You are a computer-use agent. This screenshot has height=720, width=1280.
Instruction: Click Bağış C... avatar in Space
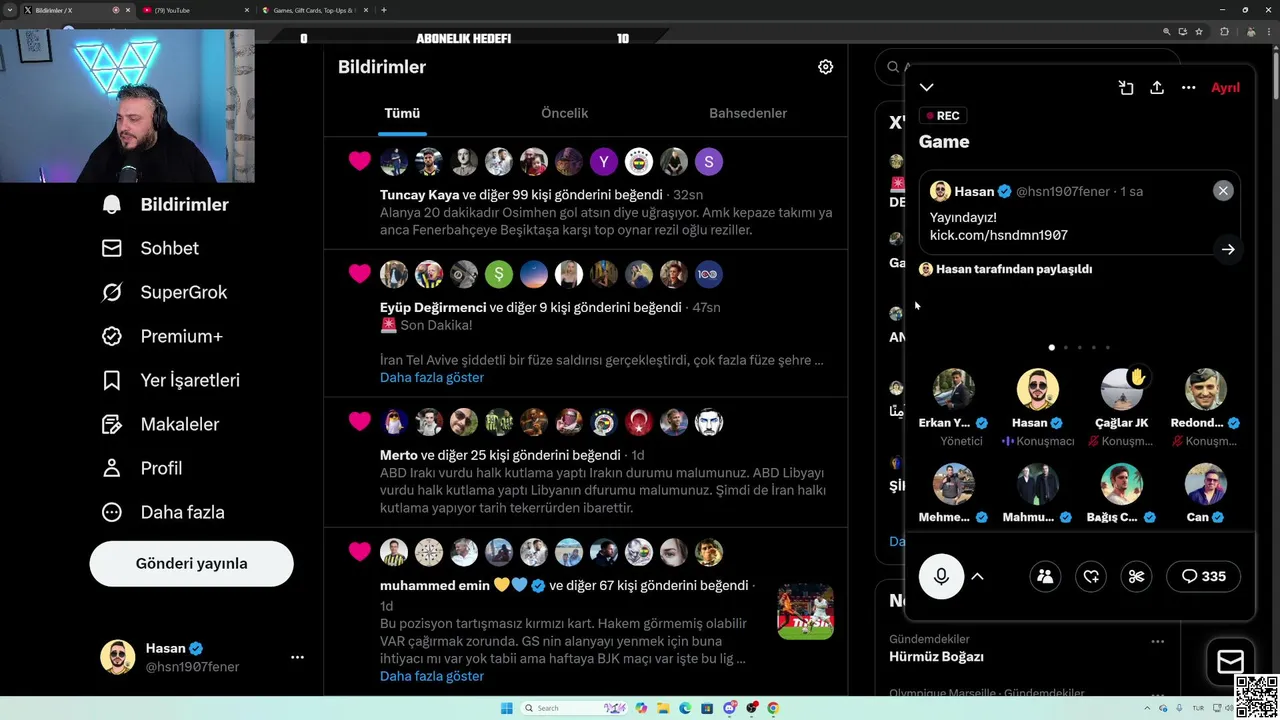[1121, 484]
